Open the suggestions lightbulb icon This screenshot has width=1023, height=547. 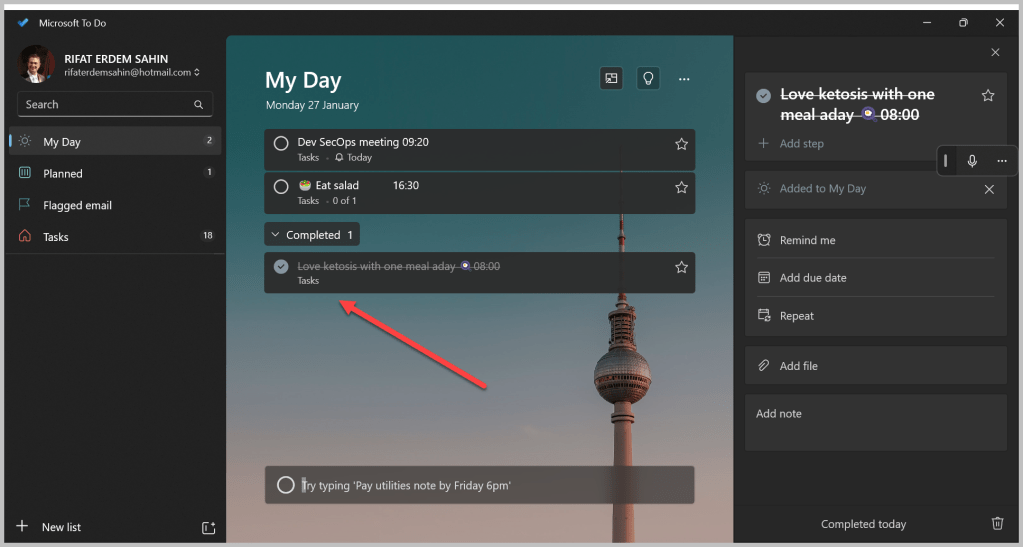648,78
